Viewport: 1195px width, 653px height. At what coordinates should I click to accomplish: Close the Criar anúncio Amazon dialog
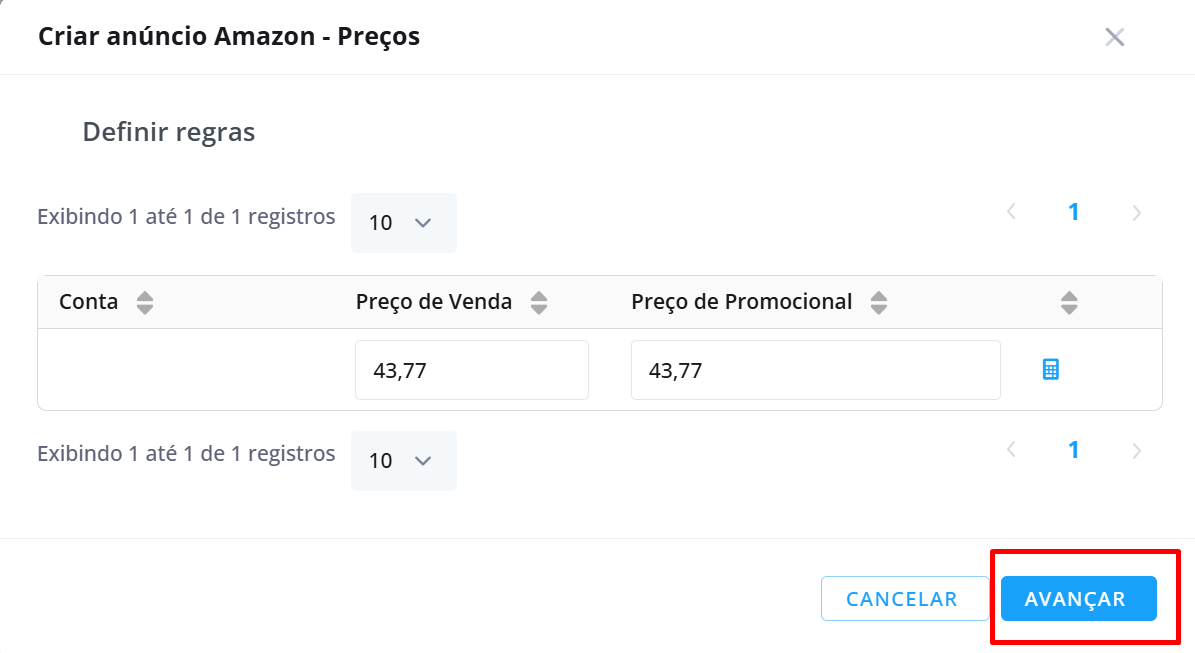(1114, 37)
